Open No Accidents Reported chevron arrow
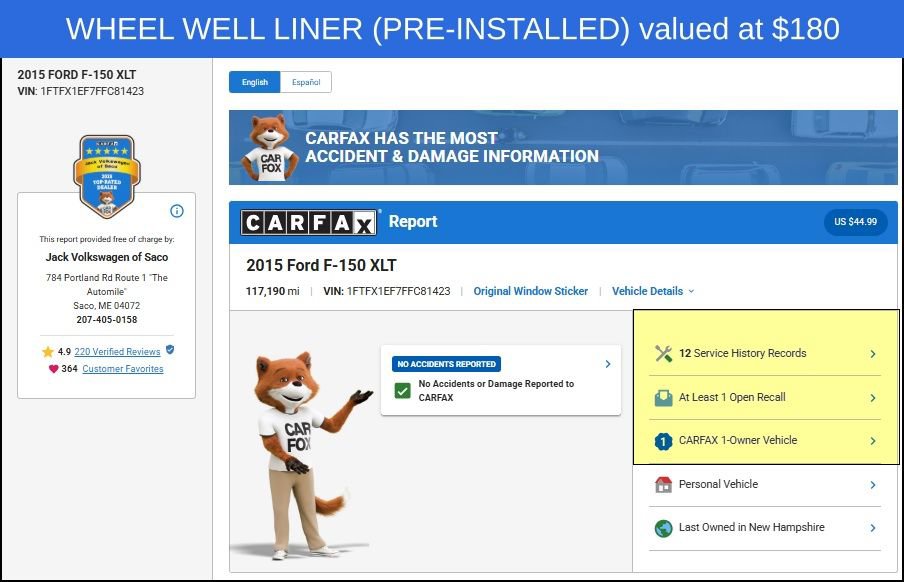The height and width of the screenshot is (582, 904). (x=608, y=364)
